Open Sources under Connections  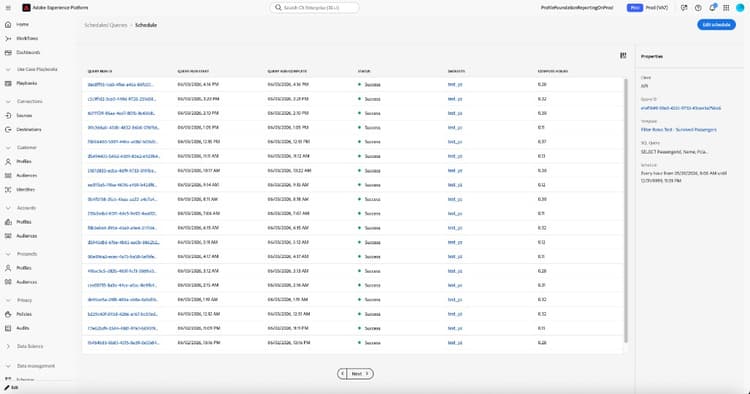[x=24, y=115]
